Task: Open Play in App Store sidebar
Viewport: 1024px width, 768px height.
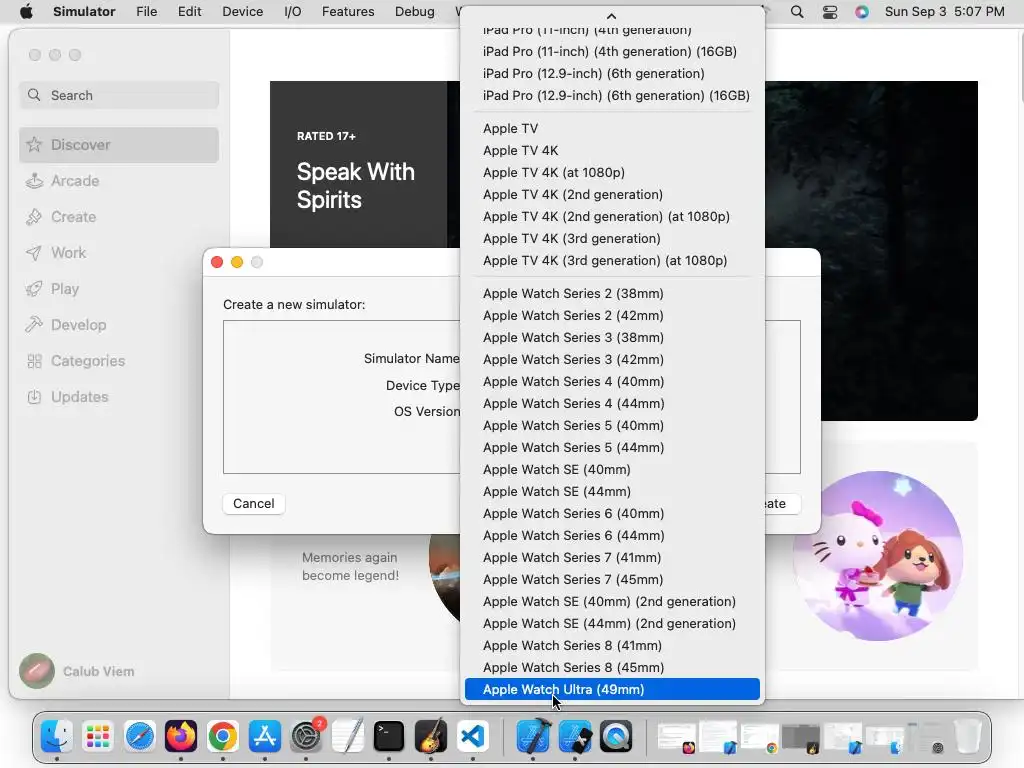Action: 119,289
